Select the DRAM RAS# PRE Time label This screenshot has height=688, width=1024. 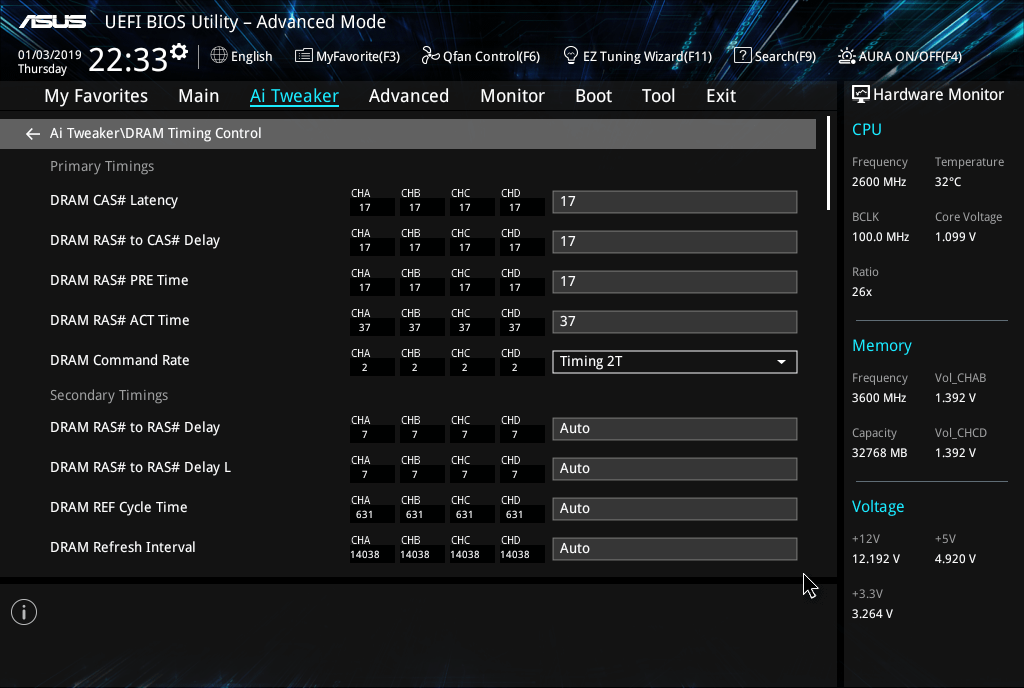[120, 280]
